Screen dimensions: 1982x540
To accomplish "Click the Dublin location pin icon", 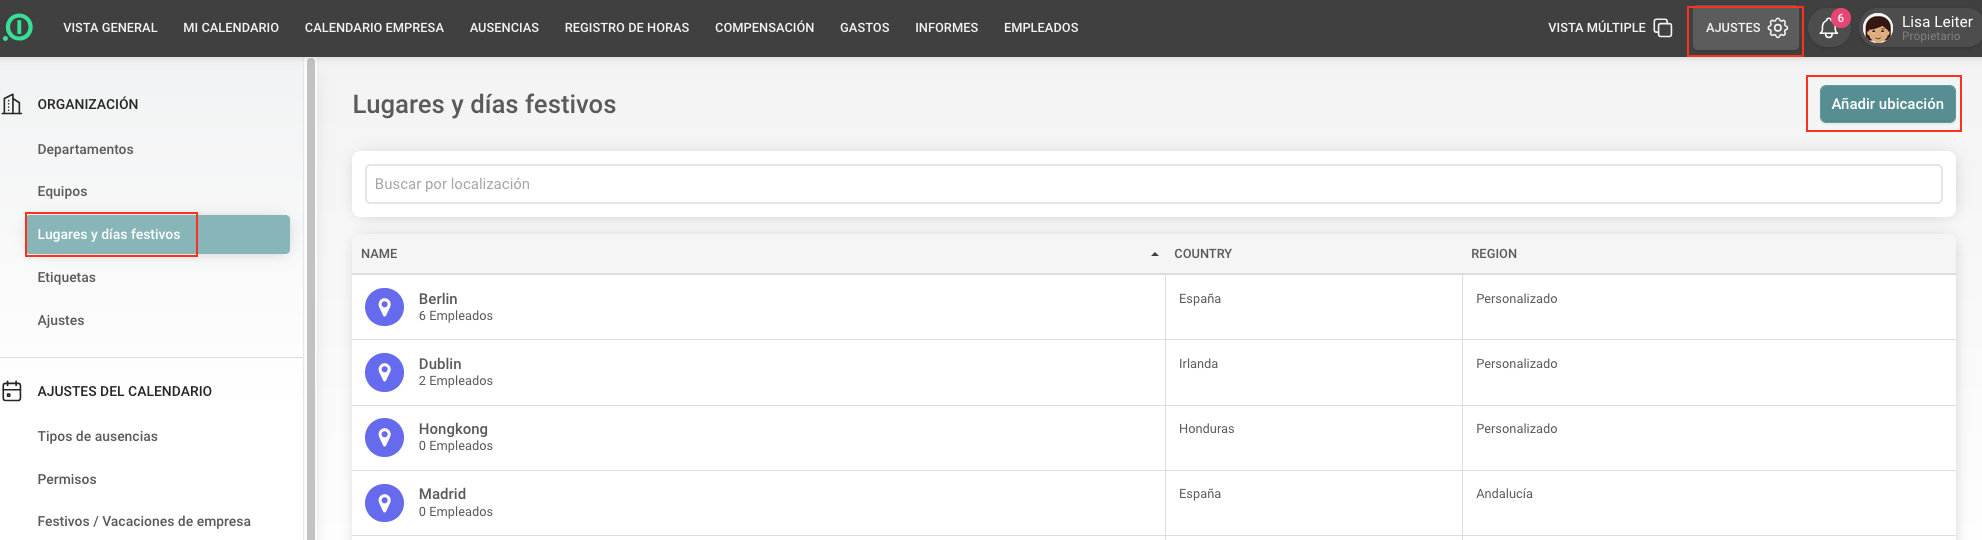I will tap(384, 372).
